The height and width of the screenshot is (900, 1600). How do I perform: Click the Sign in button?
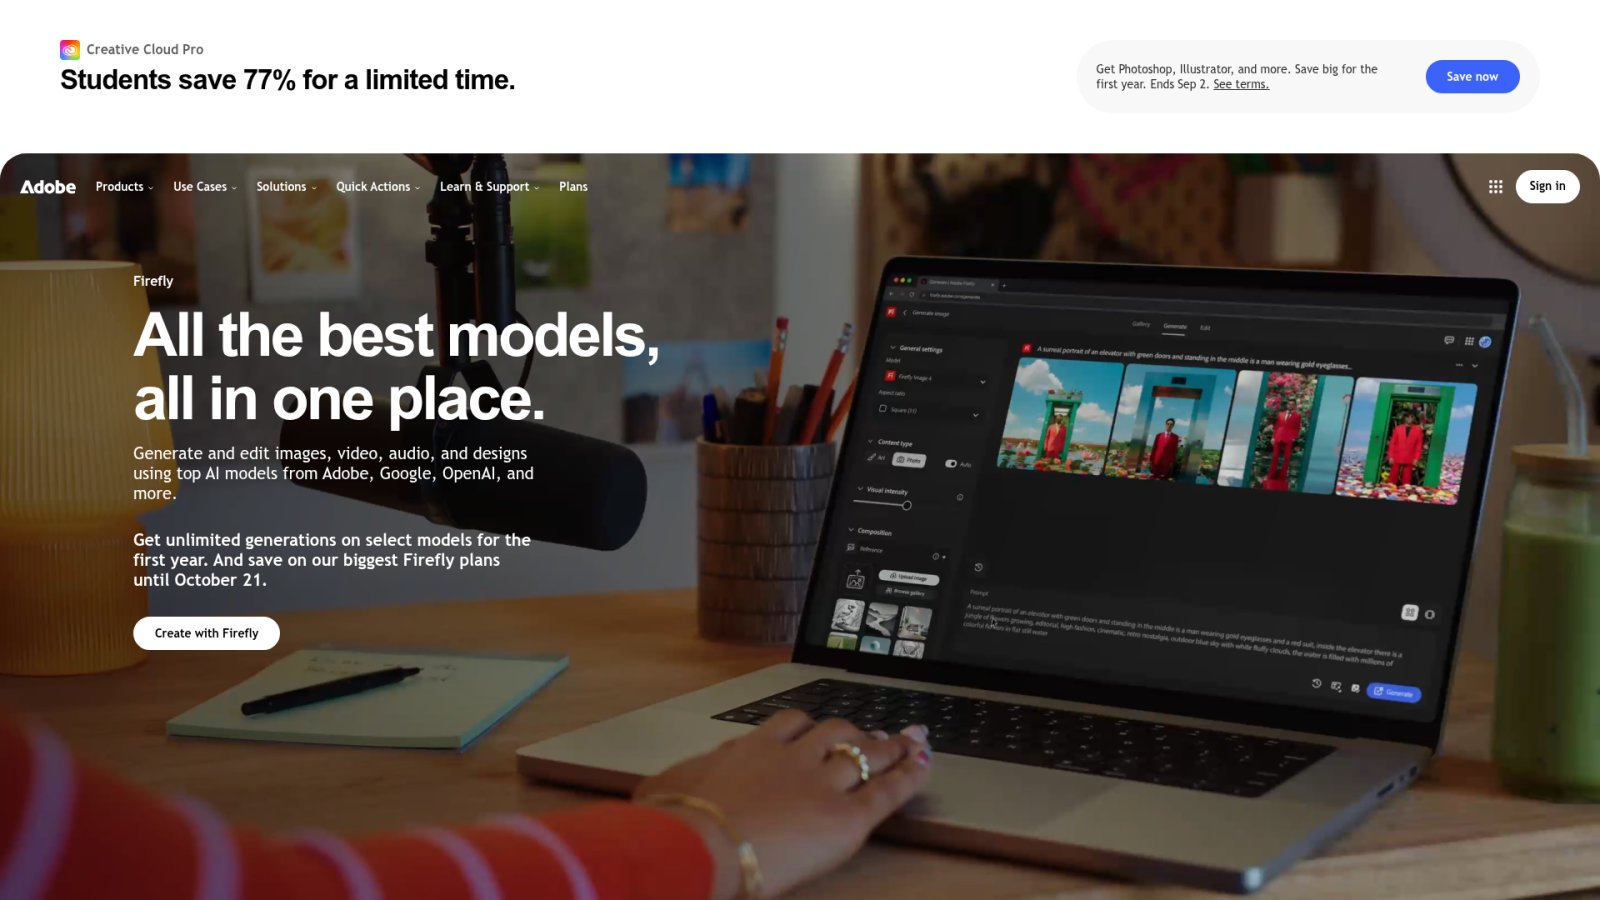tap(1547, 186)
